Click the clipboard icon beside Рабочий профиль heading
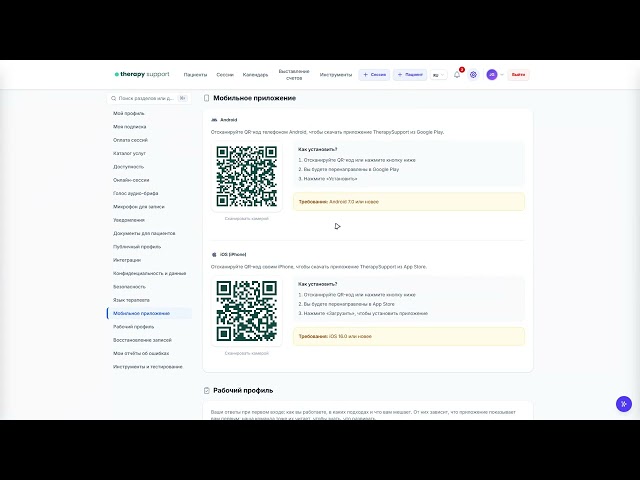Viewport: 640px width, 480px height. (207, 391)
